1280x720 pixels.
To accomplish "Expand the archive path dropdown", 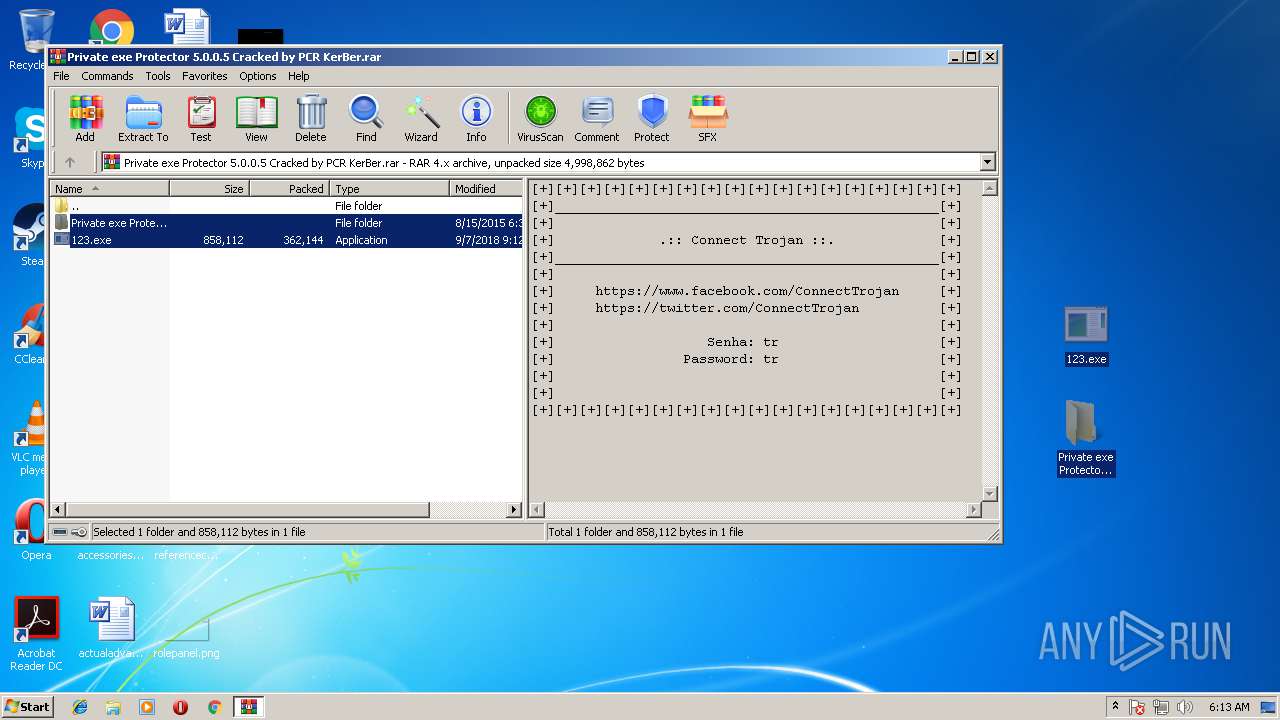I will pyautogui.click(x=988, y=162).
